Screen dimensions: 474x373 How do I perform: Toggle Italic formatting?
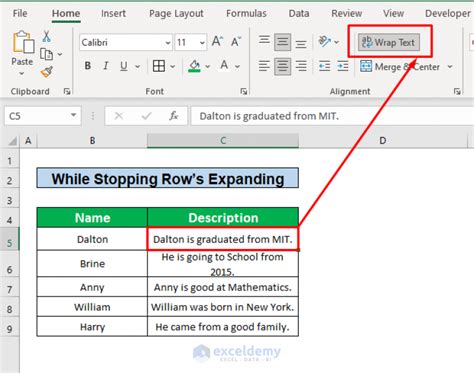[106, 66]
